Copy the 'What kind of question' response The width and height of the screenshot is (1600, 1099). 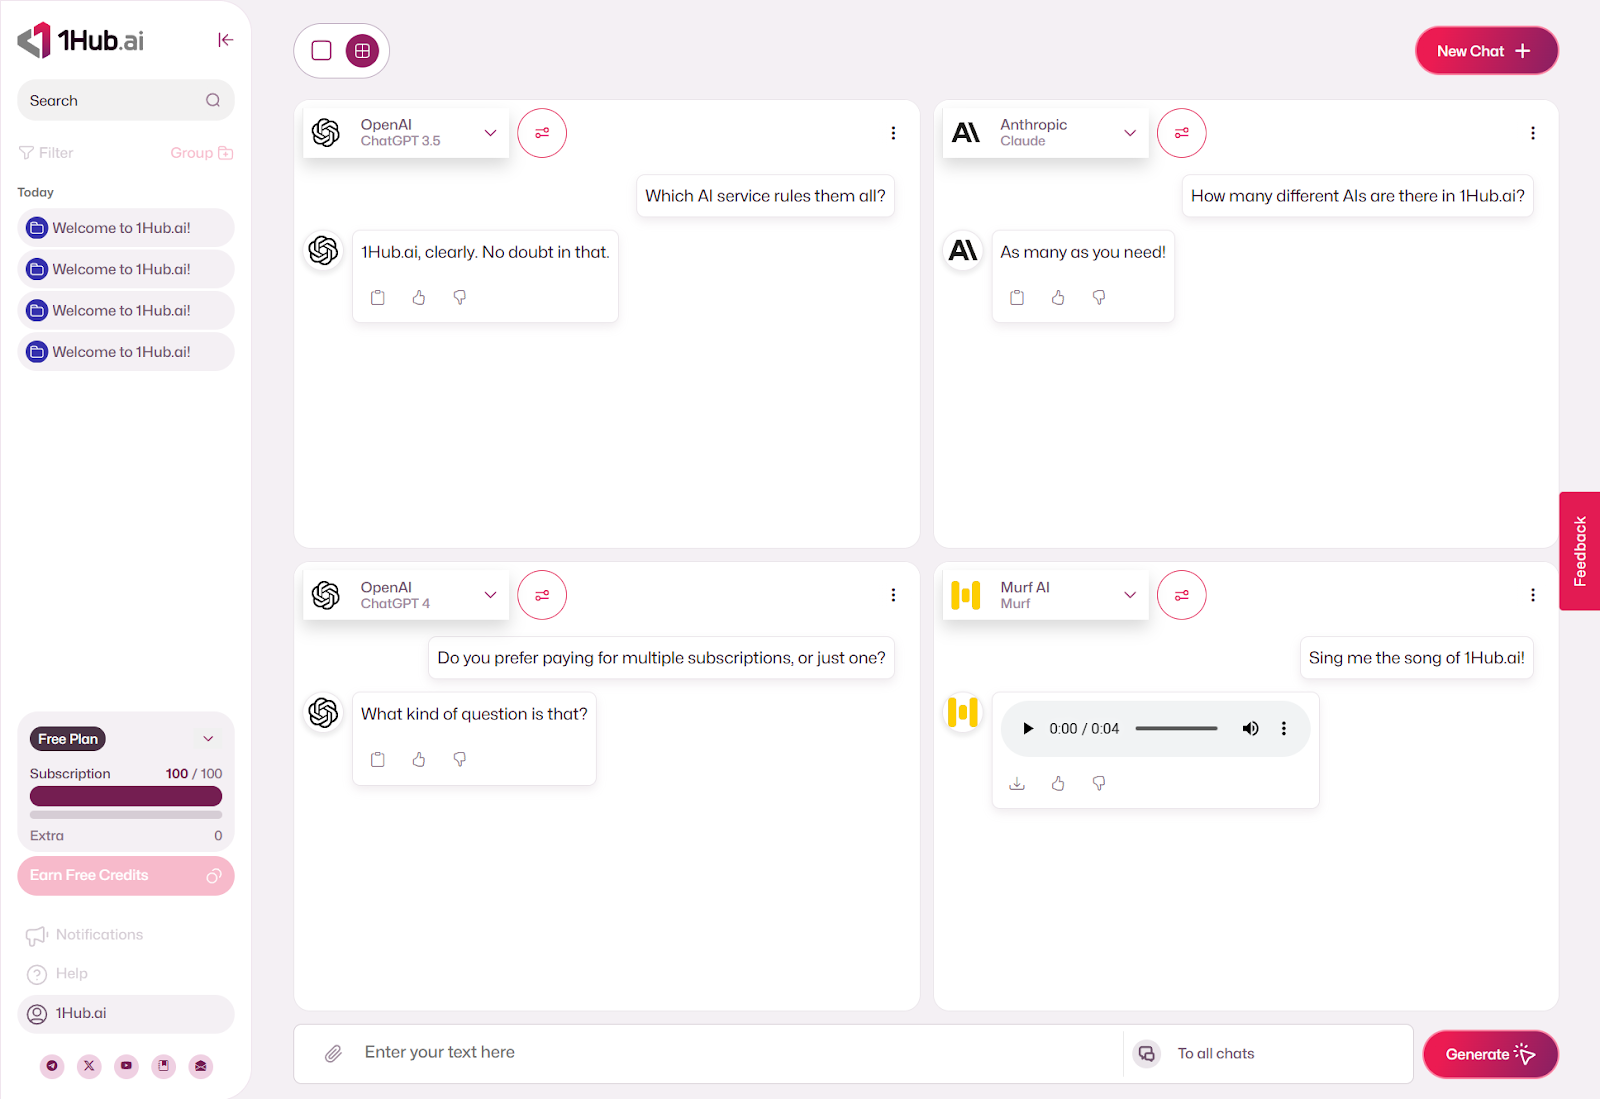[x=378, y=759]
